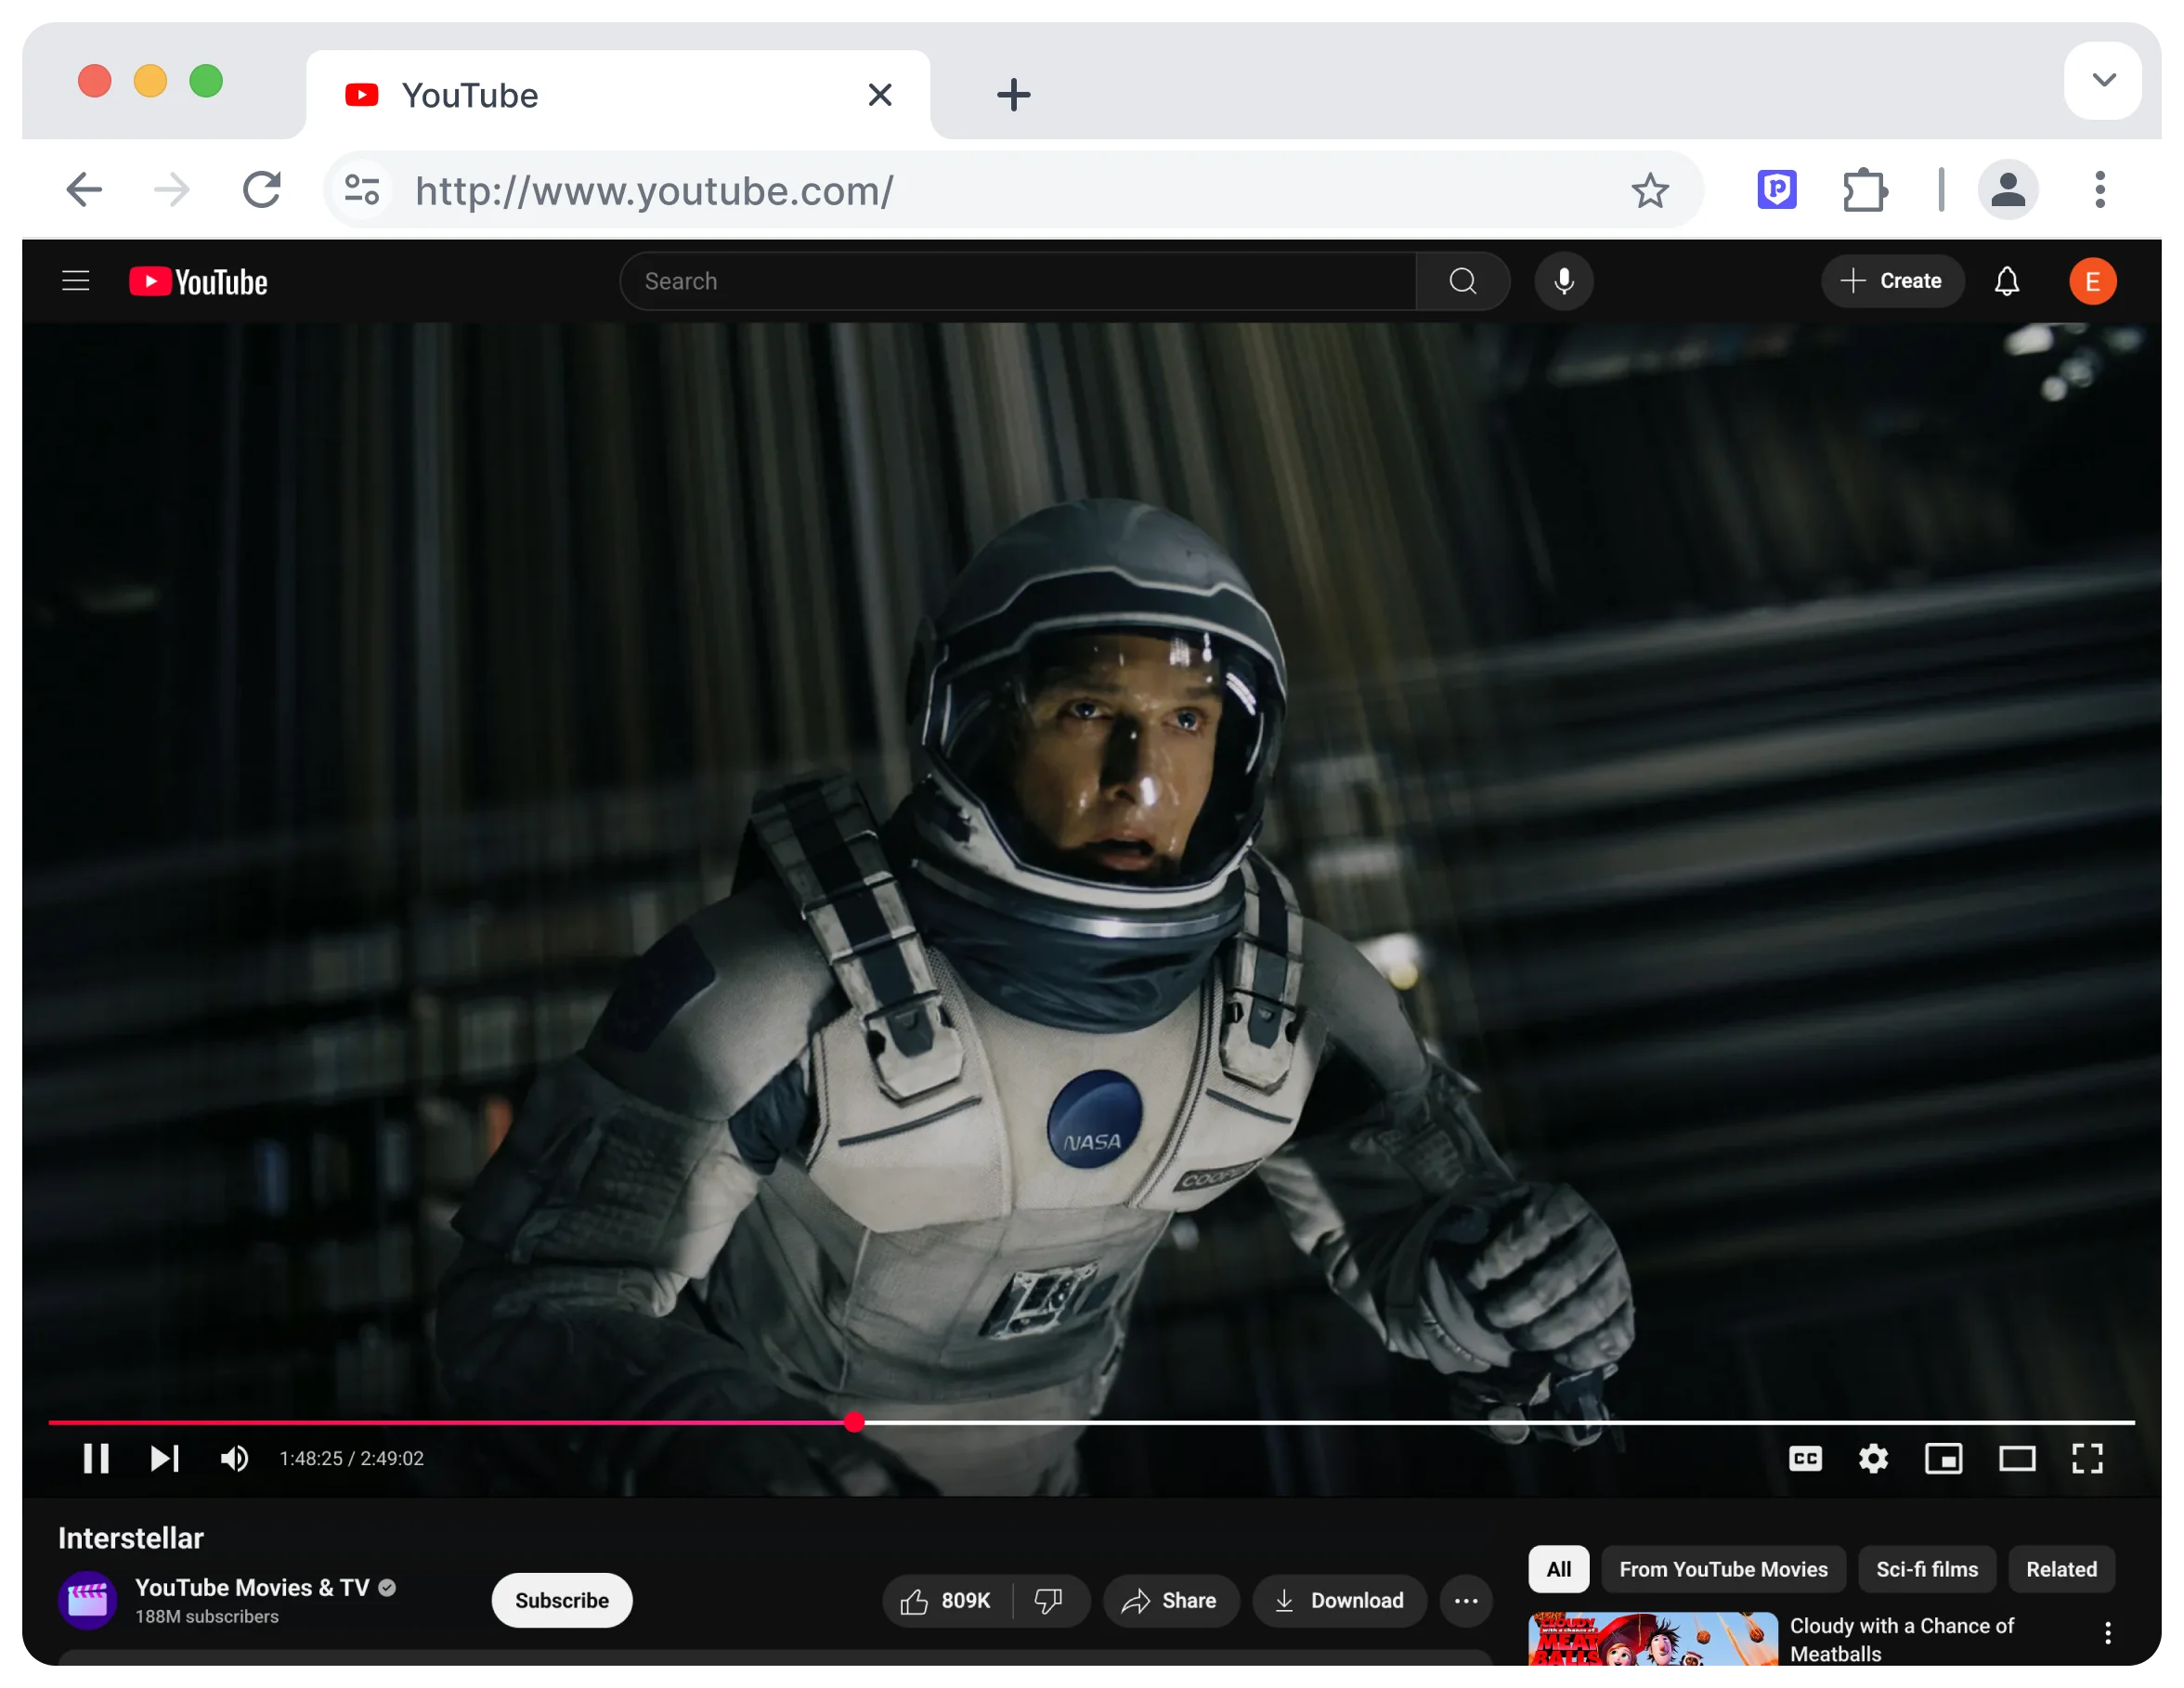Subscribe to YouTube Movies & TV

pos(561,1600)
